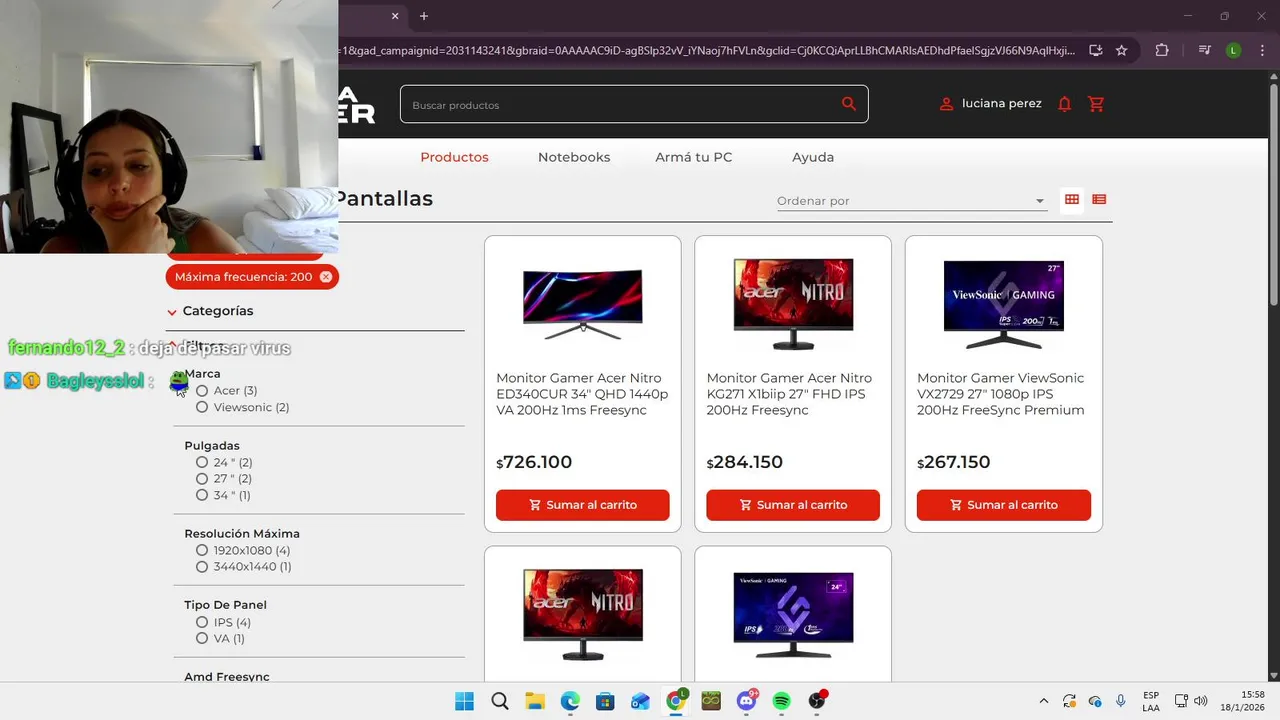Open the Notebooks menu item
The height and width of the screenshot is (720, 1280).
pos(574,157)
